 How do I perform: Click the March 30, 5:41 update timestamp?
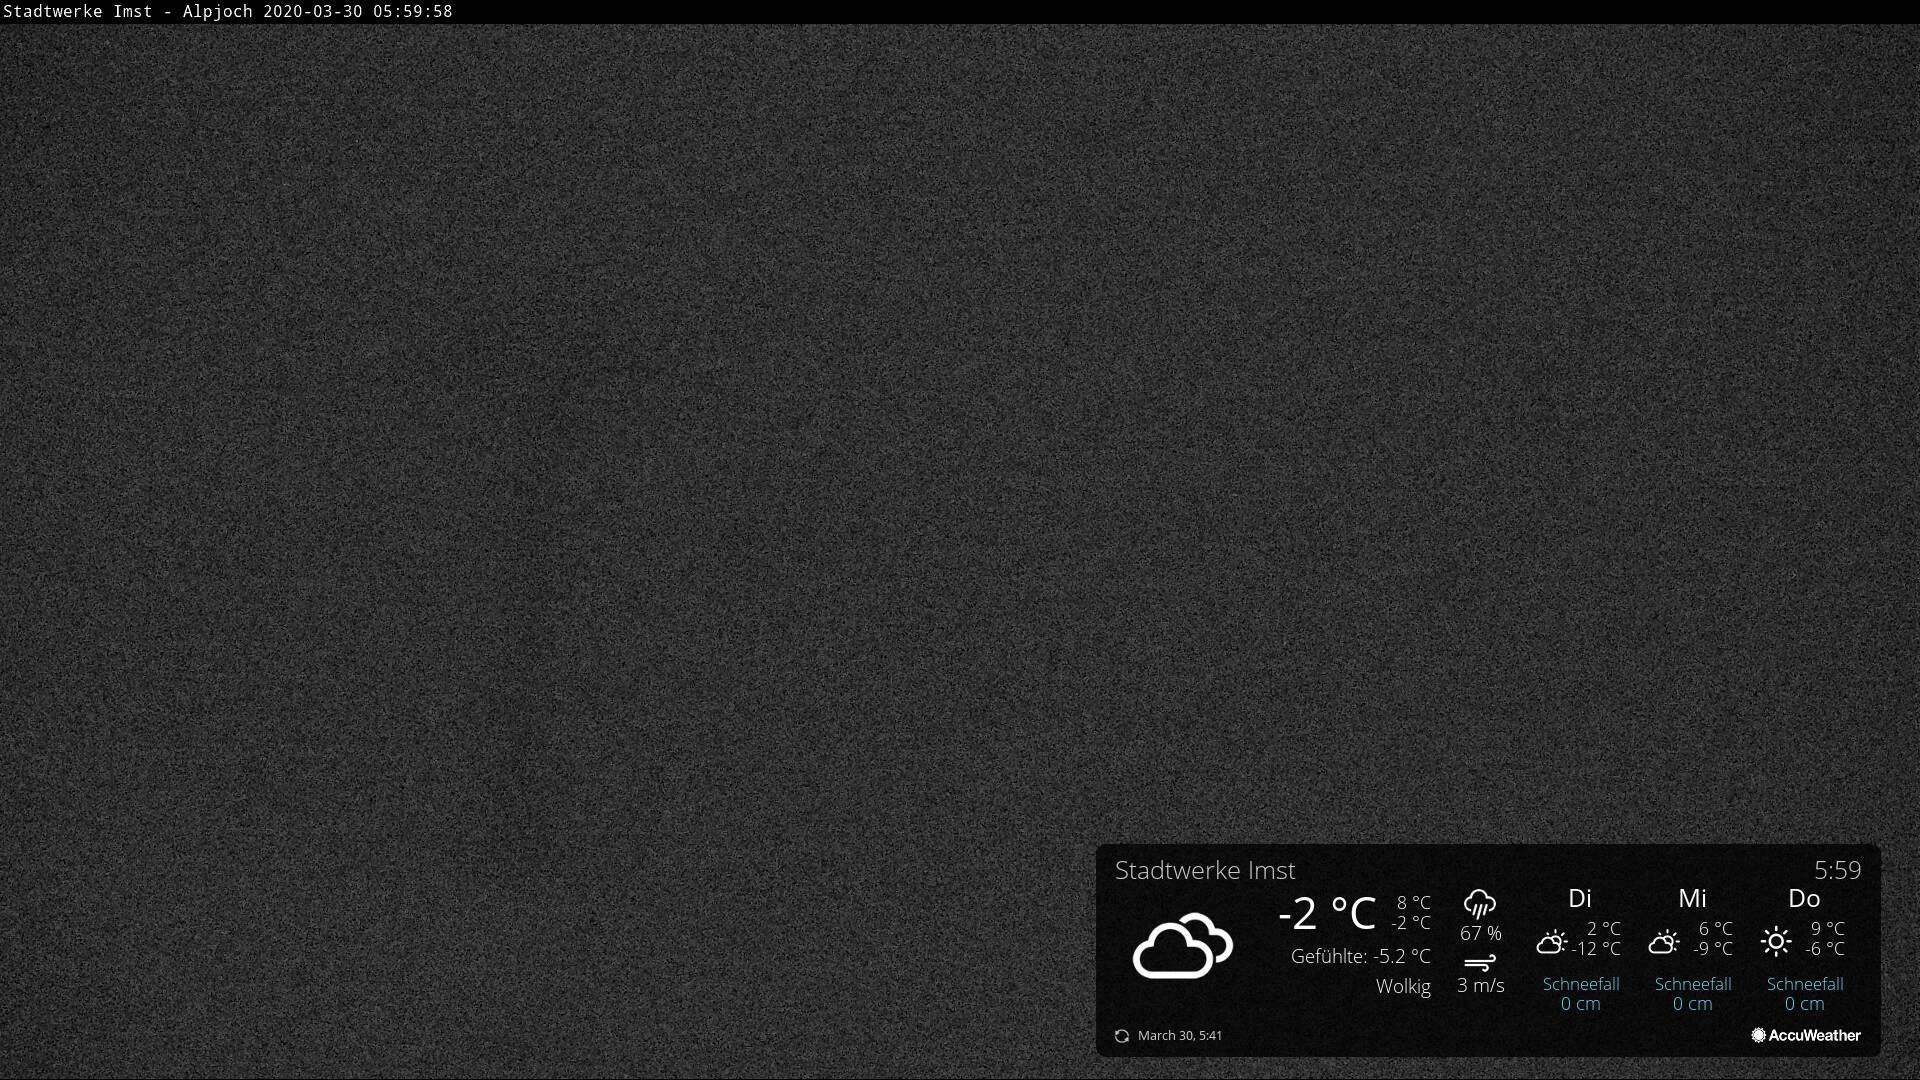click(1180, 1036)
